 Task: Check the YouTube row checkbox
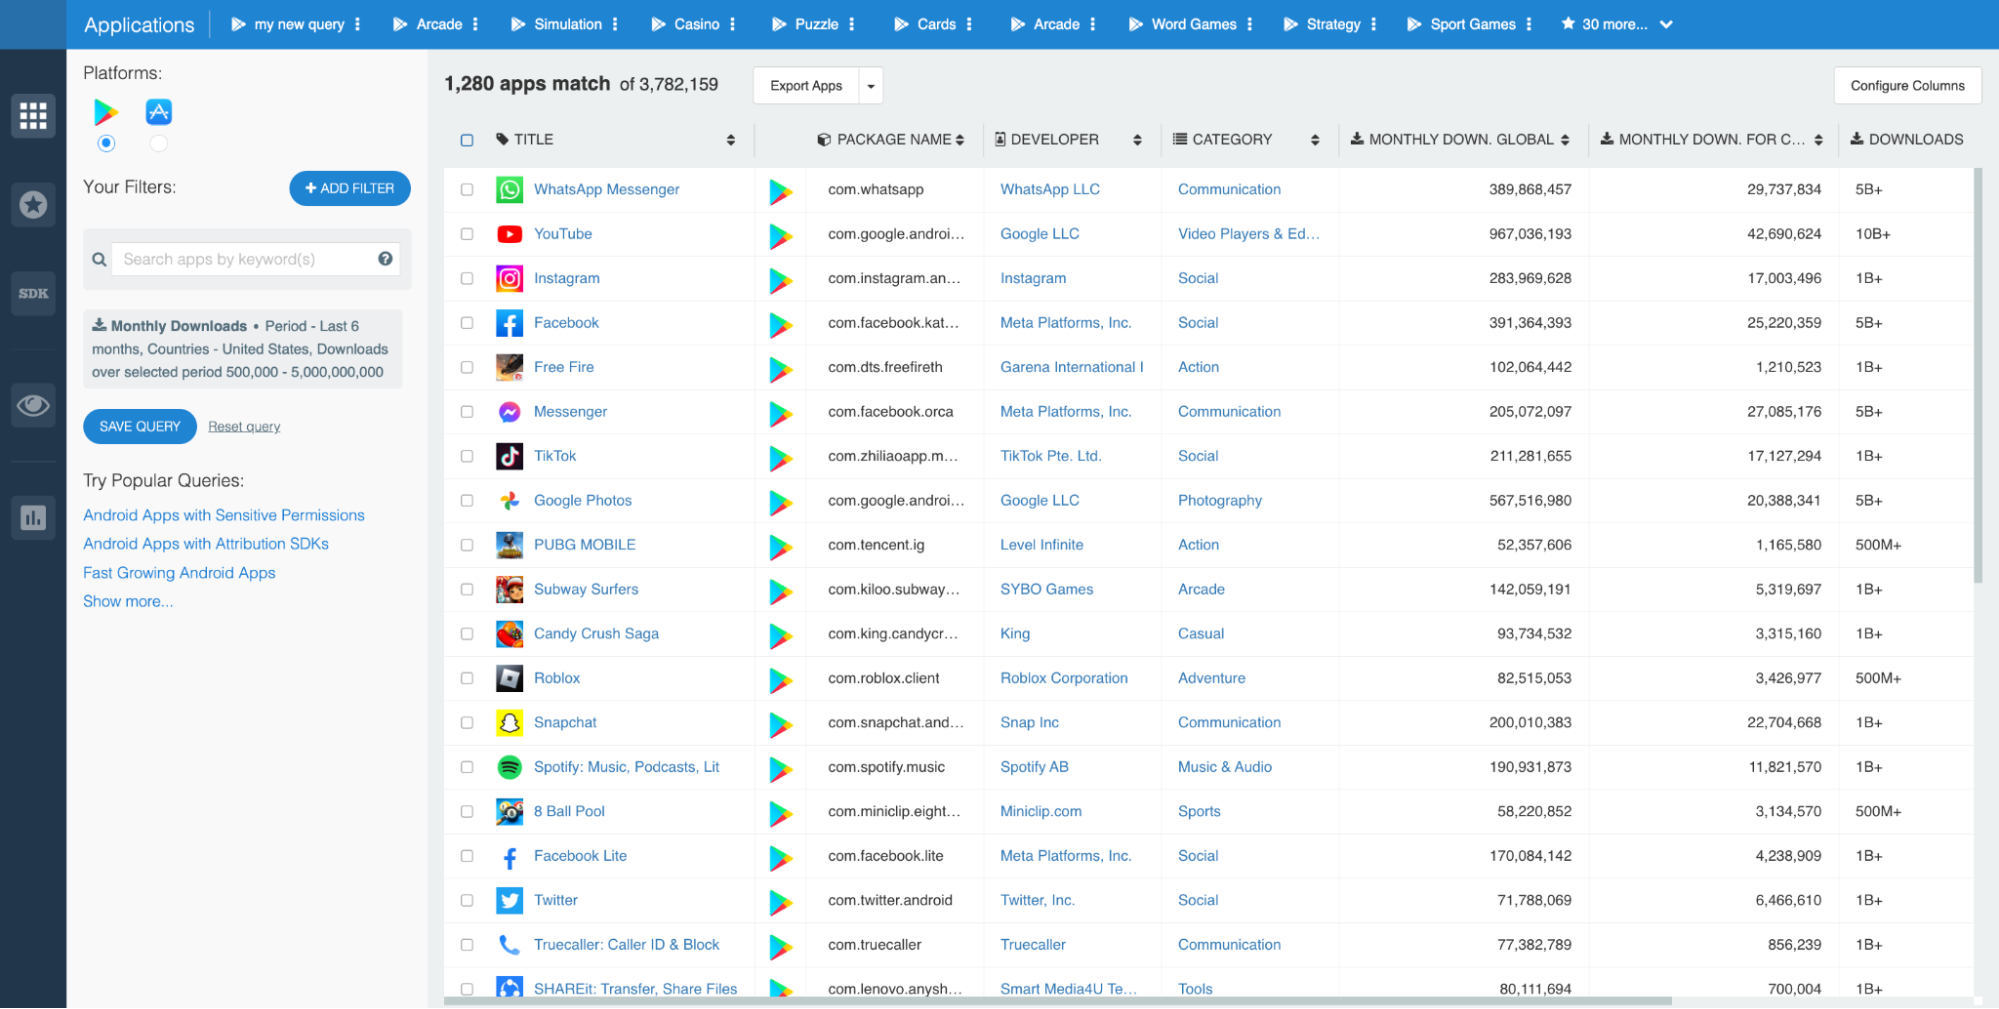(x=467, y=234)
